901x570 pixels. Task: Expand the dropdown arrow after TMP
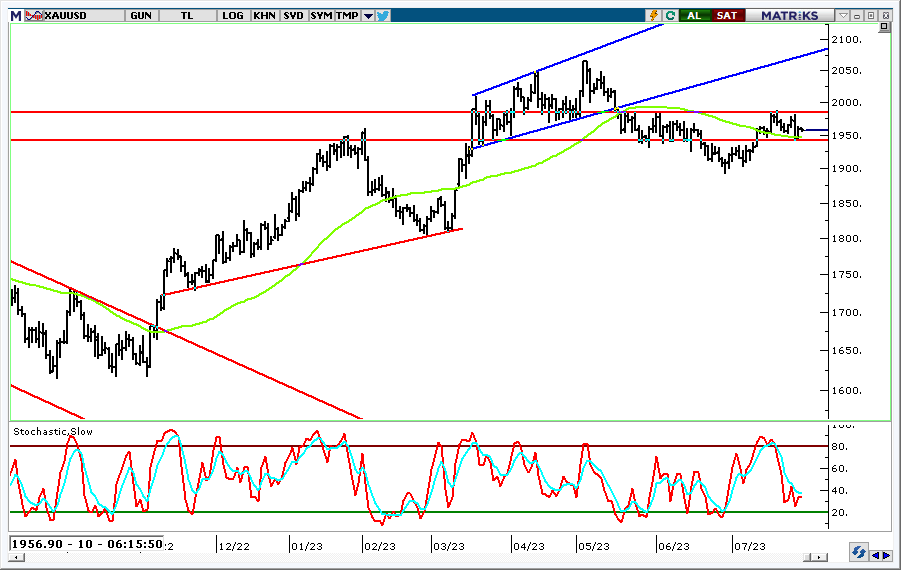point(368,15)
